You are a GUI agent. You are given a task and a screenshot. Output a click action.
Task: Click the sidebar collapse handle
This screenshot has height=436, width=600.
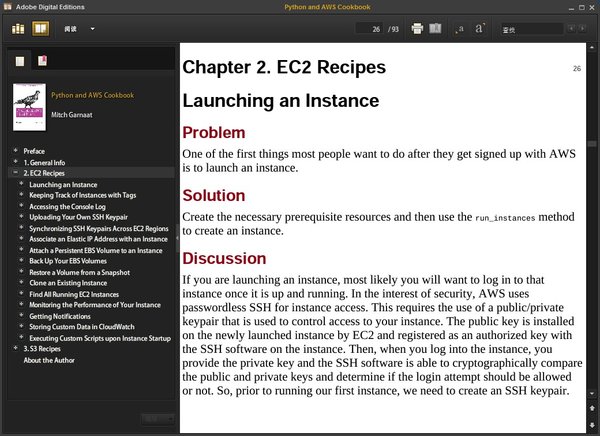tap(177, 238)
